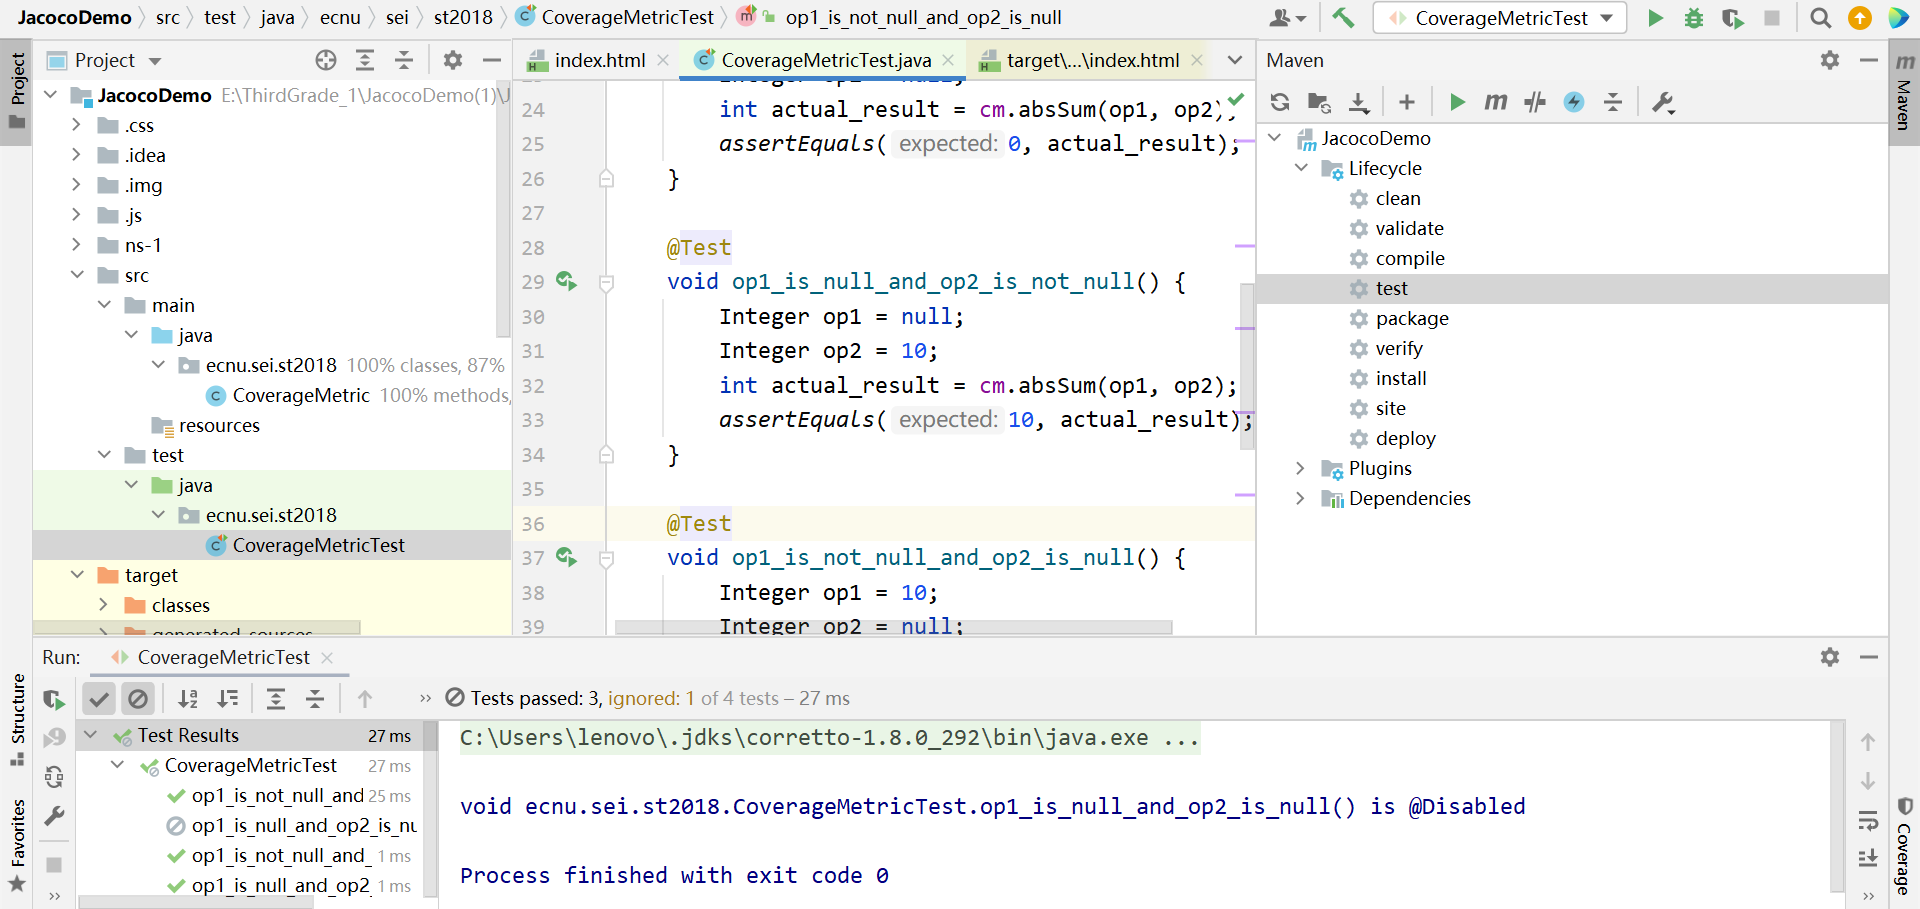Click JacocoDemo breadcrumb in navigation bar
Image resolution: width=1920 pixels, height=909 pixels.
click(x=74, y=17)
